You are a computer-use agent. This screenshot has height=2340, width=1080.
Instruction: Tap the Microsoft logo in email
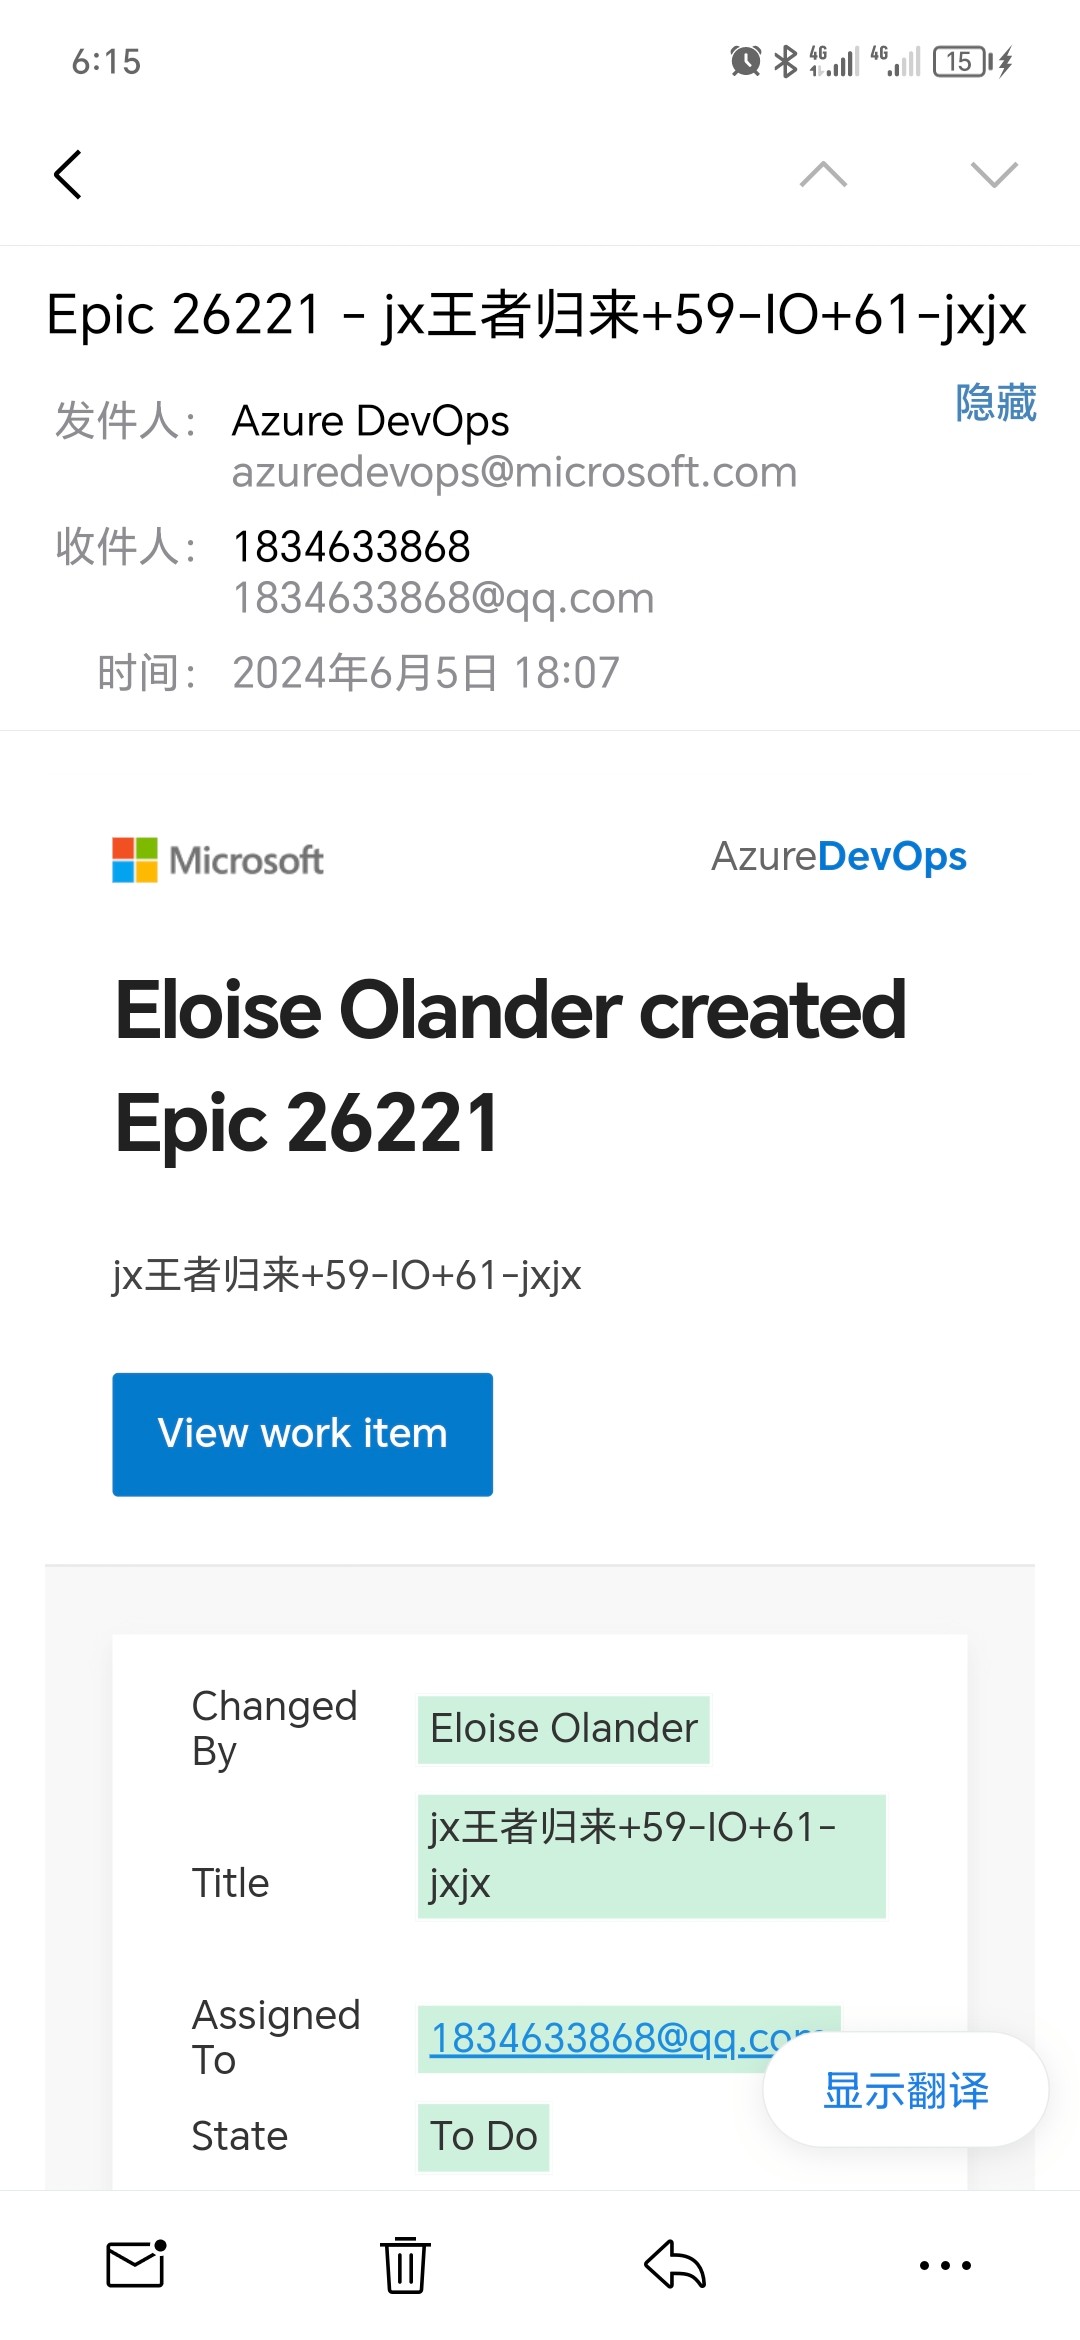[x=218, y=860]
